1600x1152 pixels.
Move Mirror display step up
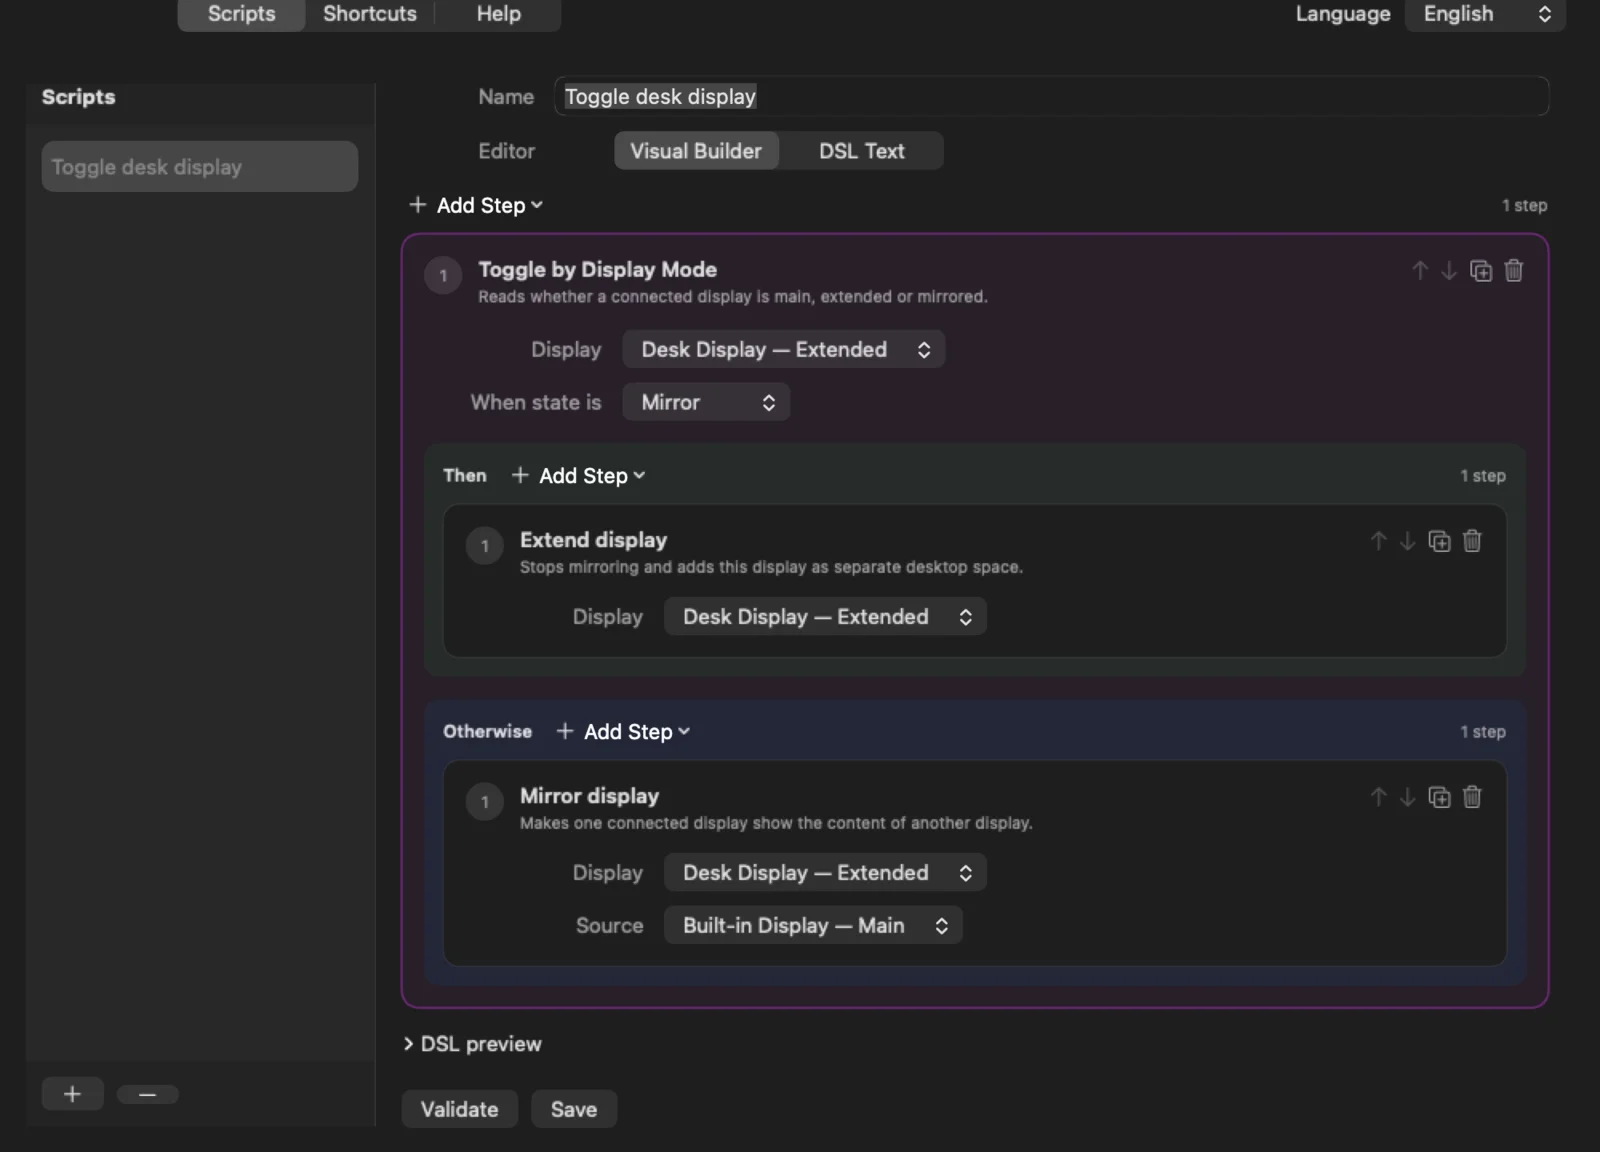(x=1379, y=797)
